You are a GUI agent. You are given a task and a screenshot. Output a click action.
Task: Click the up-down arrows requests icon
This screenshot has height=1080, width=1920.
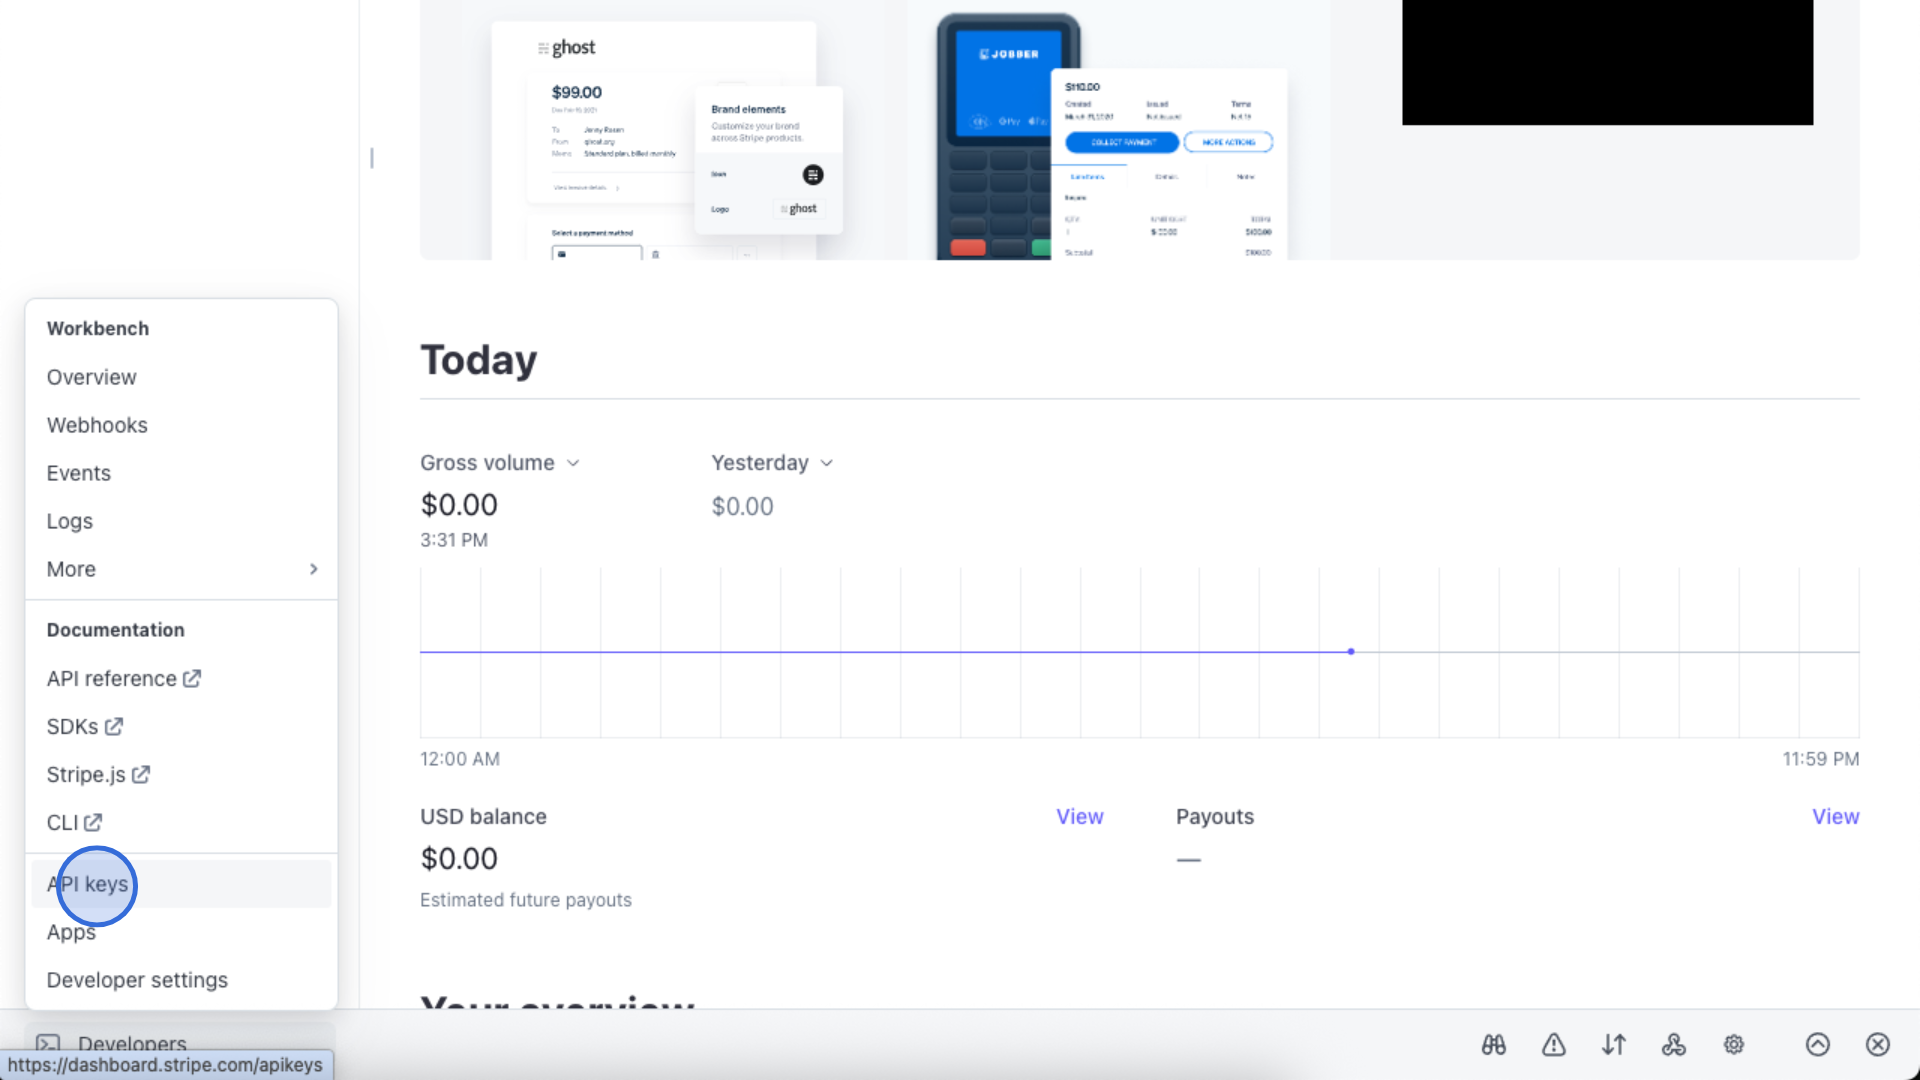[x=1614, y=1045]
